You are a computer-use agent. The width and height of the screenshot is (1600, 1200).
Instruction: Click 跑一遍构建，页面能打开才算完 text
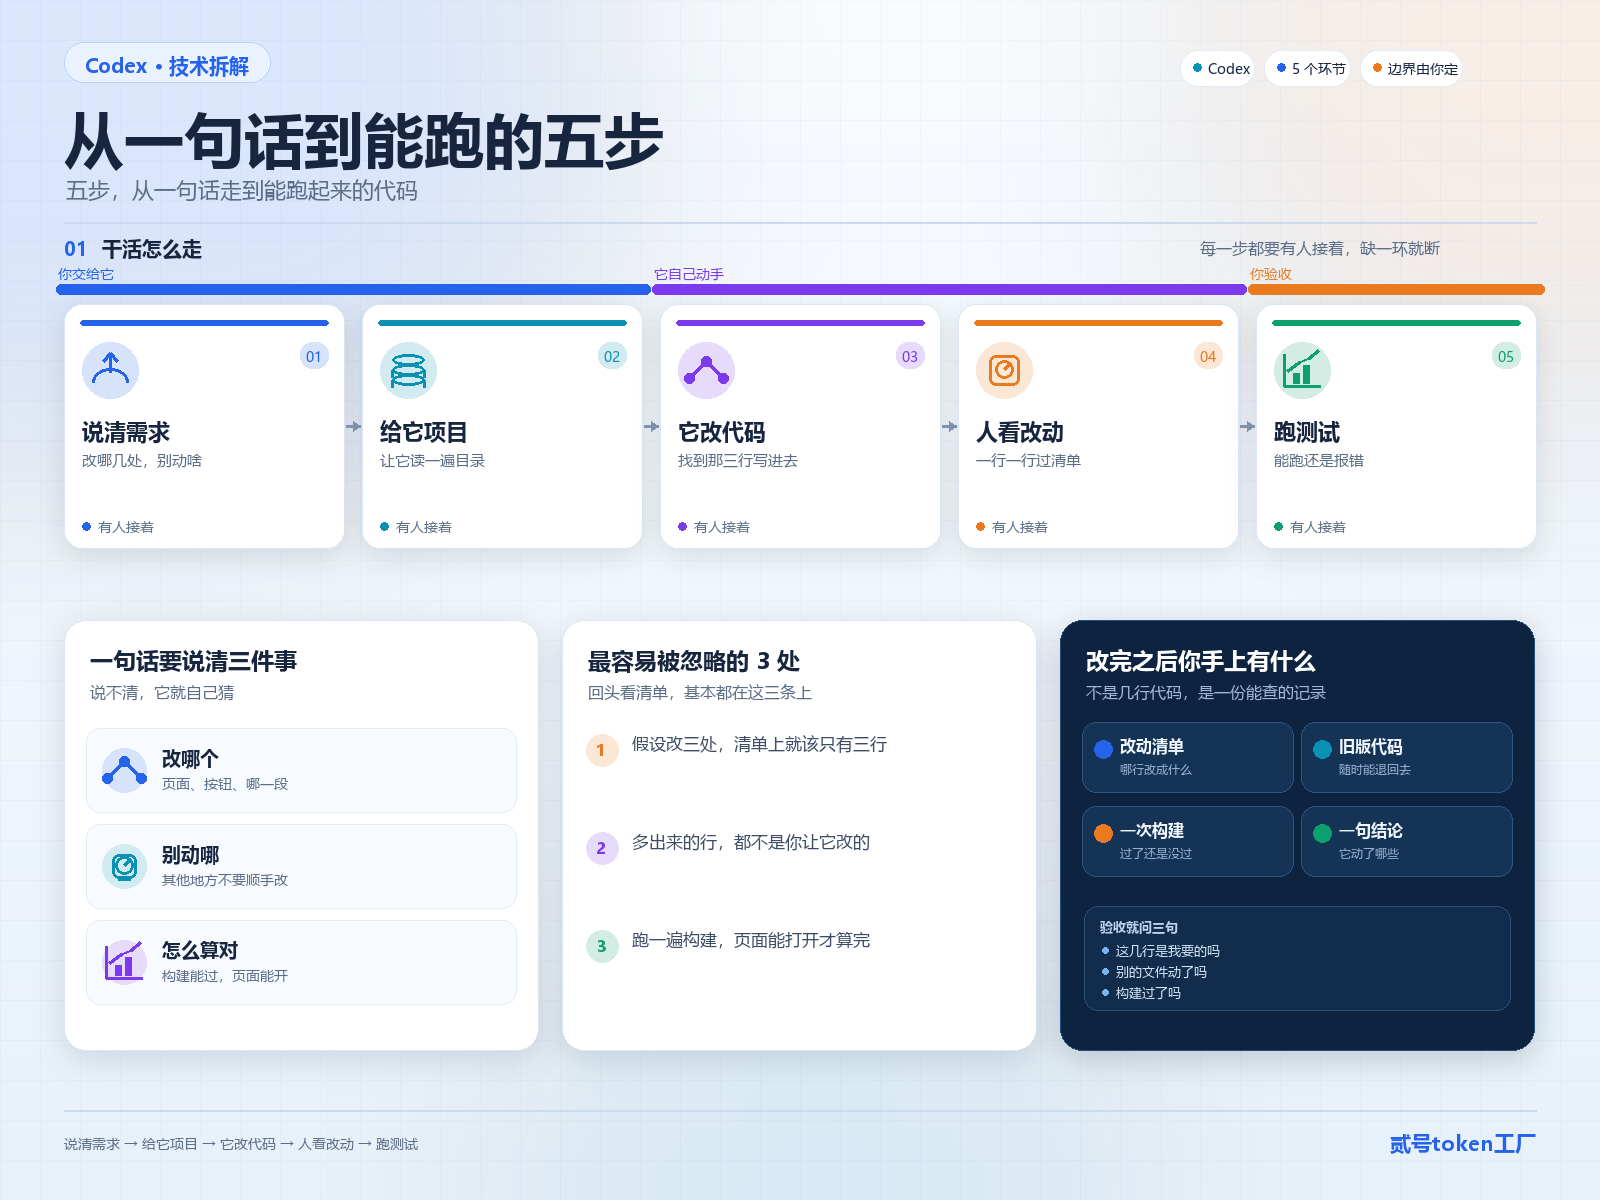tap(751, 941)
